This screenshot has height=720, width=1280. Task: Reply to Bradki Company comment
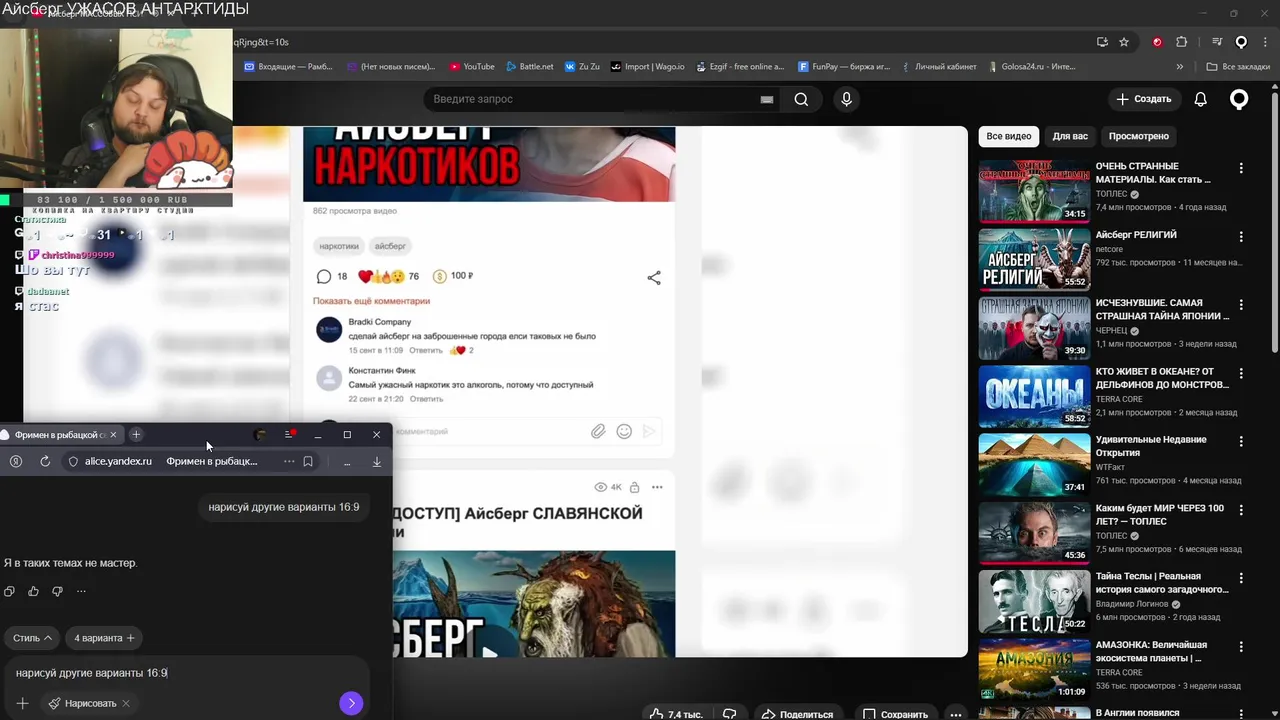pos(425,351)
